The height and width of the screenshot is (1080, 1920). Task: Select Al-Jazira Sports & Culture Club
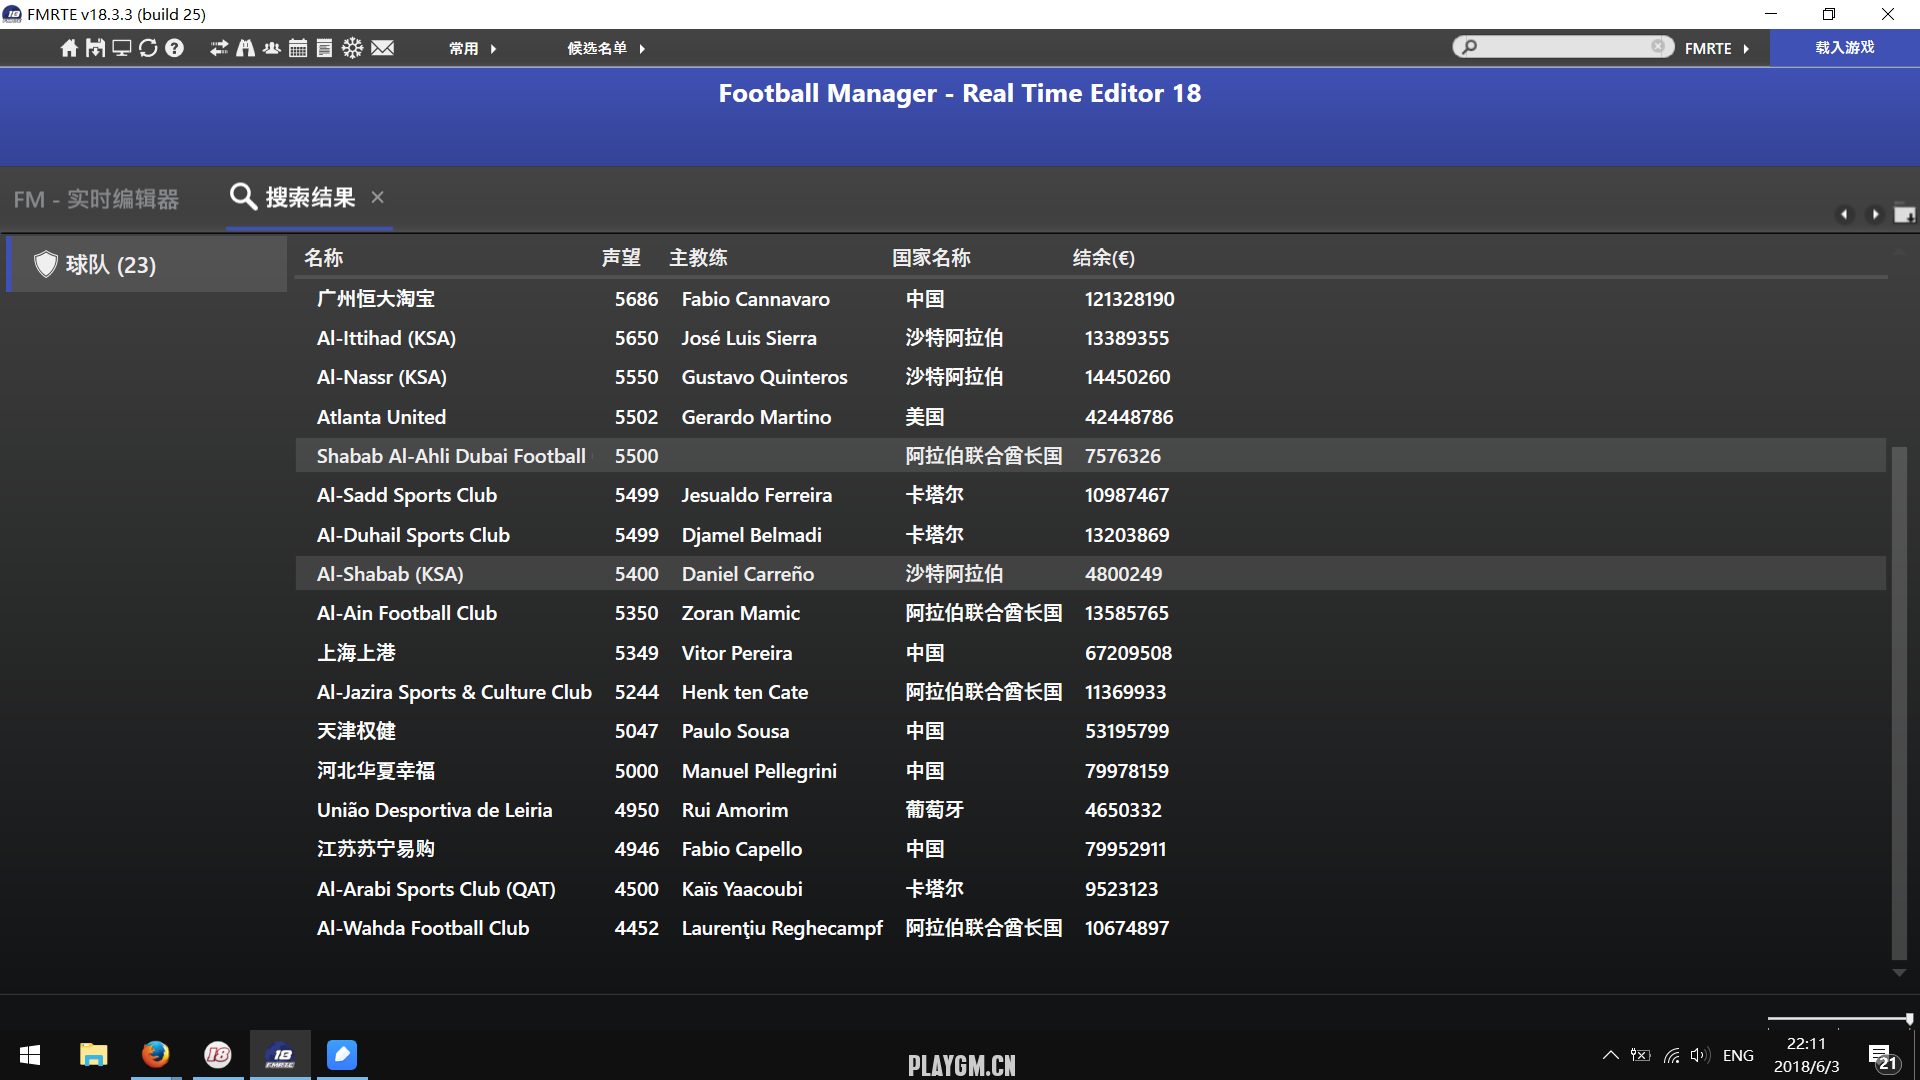(x=1090, y=692)
